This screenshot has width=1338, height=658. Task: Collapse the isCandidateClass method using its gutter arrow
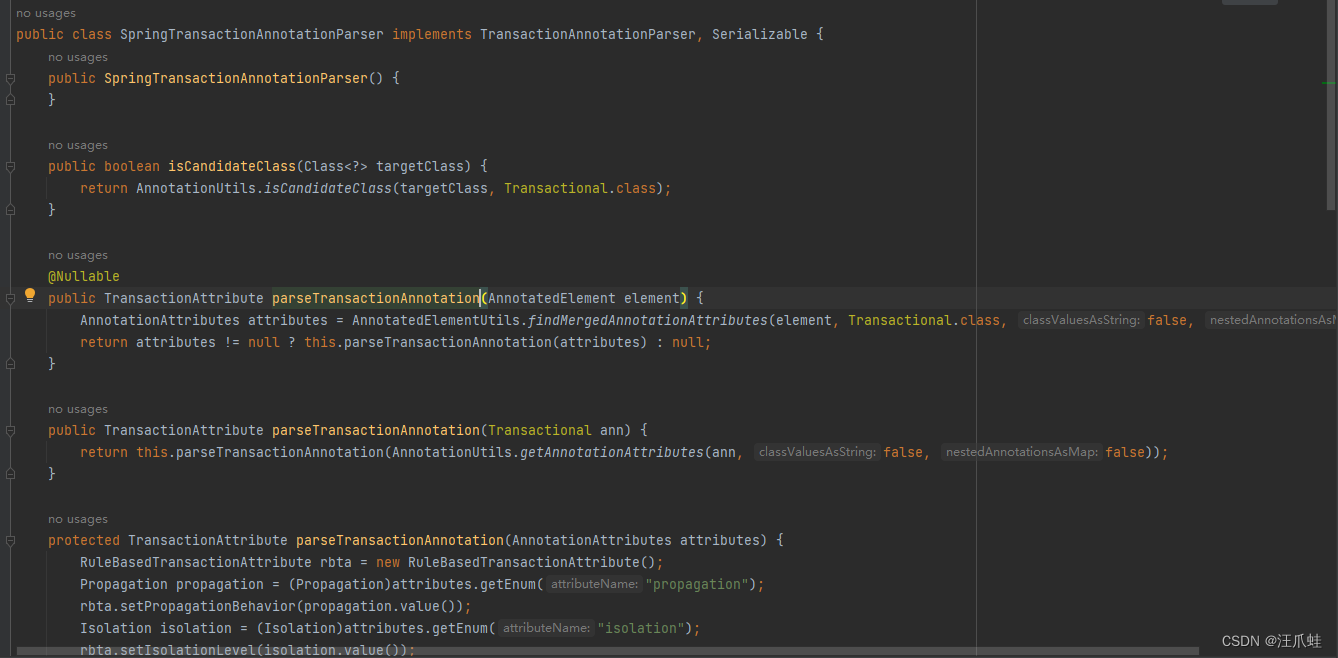tap(10, 165)
